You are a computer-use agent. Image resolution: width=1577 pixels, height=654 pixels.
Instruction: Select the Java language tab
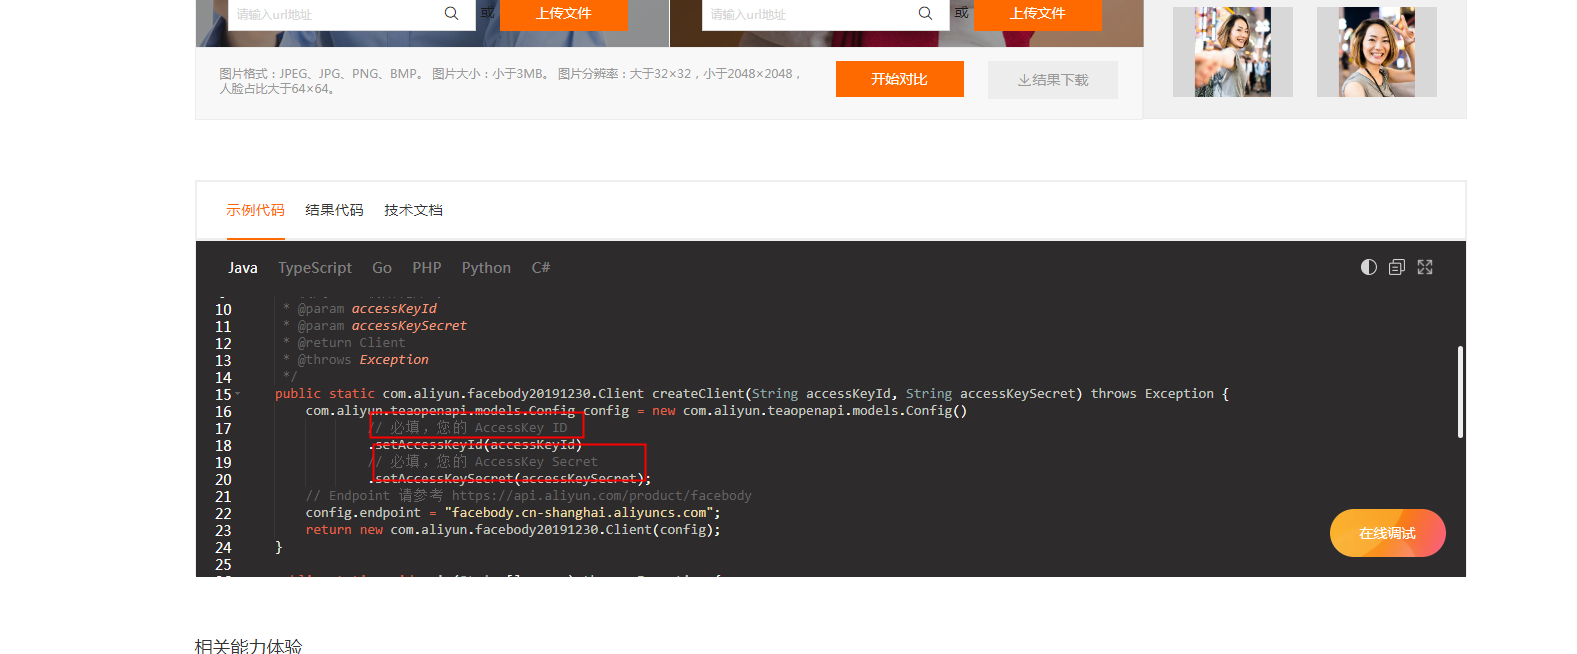click(x=243, y=268)
